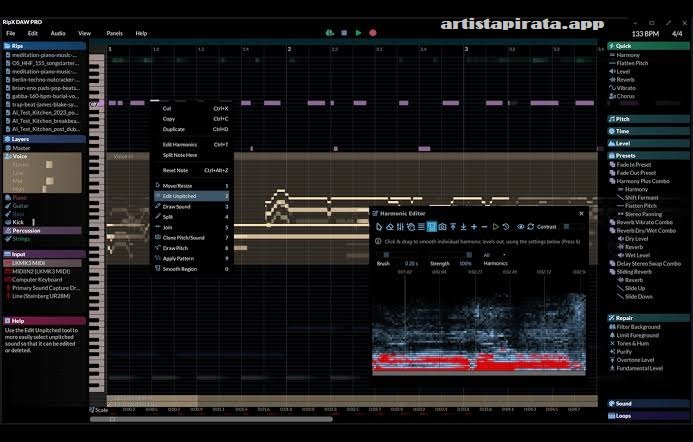Click the 133 BPM tempo display
The height and width of the screenshot is (442, 693).
[x=645, y=34]
